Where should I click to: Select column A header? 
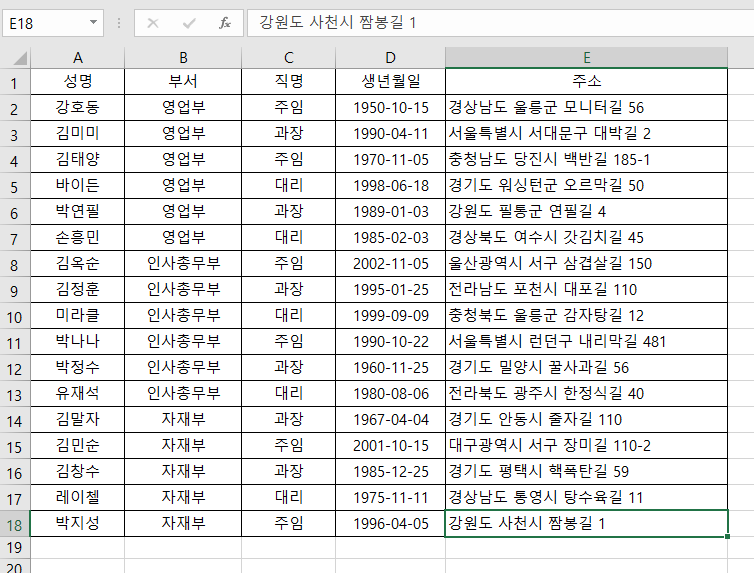click(x=77, y=58)
